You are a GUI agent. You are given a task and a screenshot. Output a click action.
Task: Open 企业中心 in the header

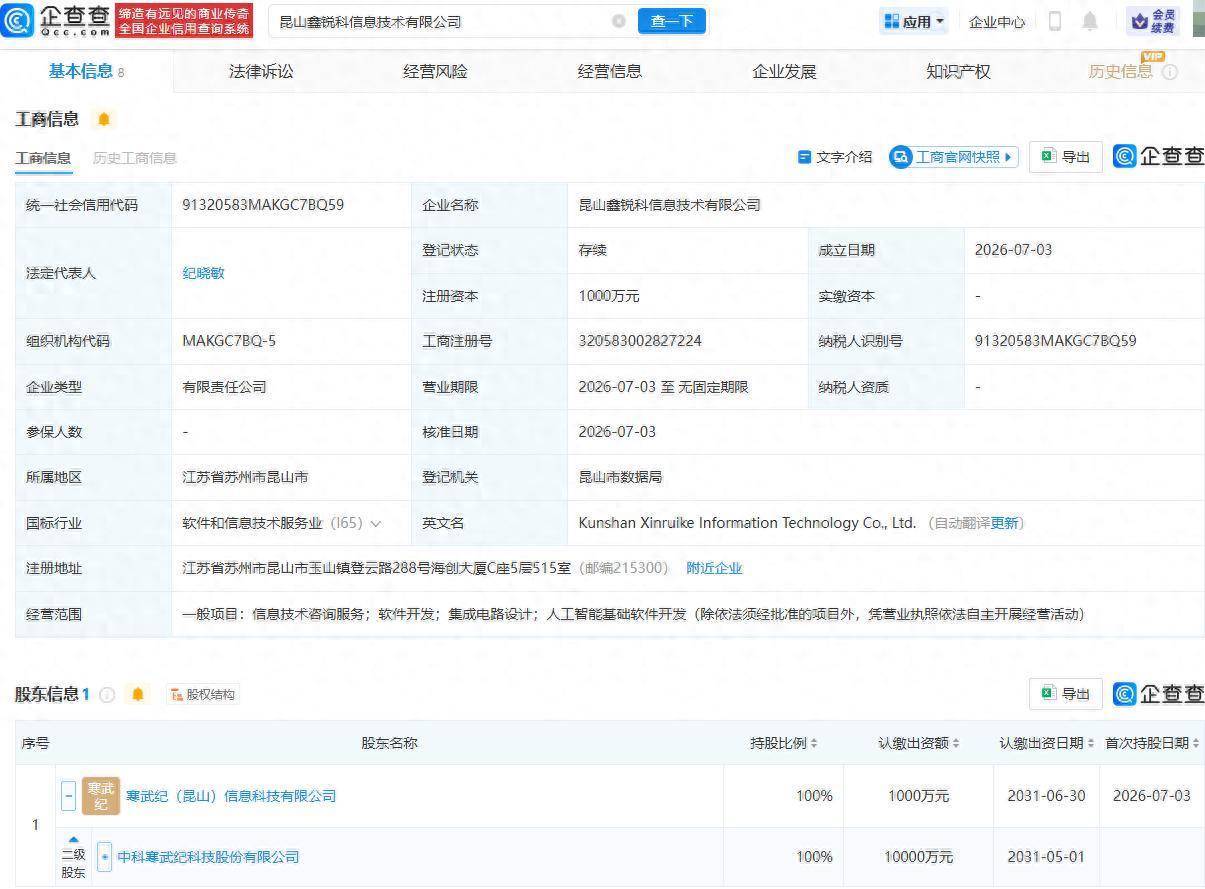(996, 22)
